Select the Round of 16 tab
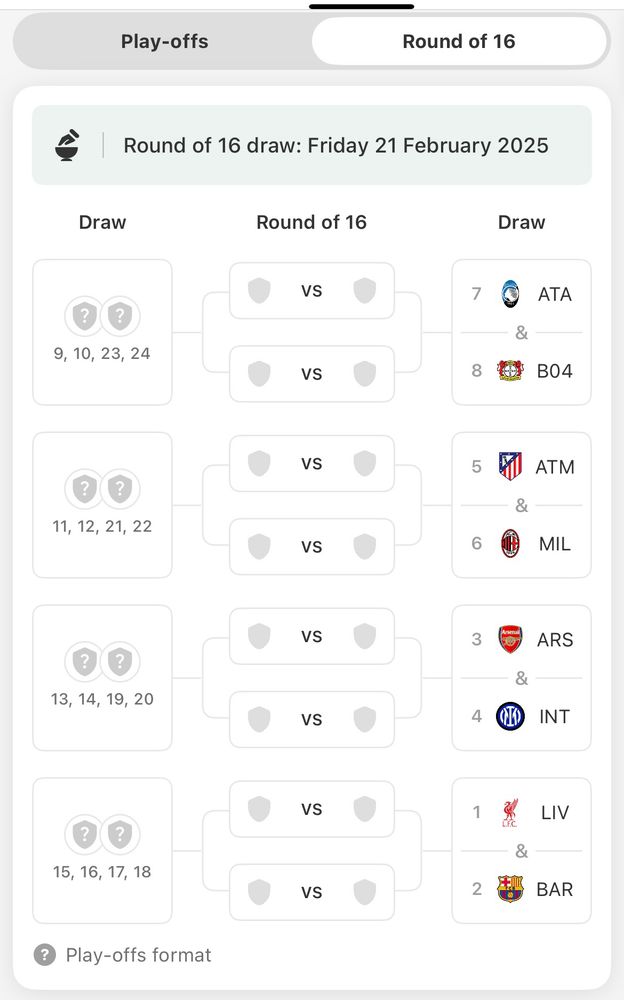 point(459,41)
